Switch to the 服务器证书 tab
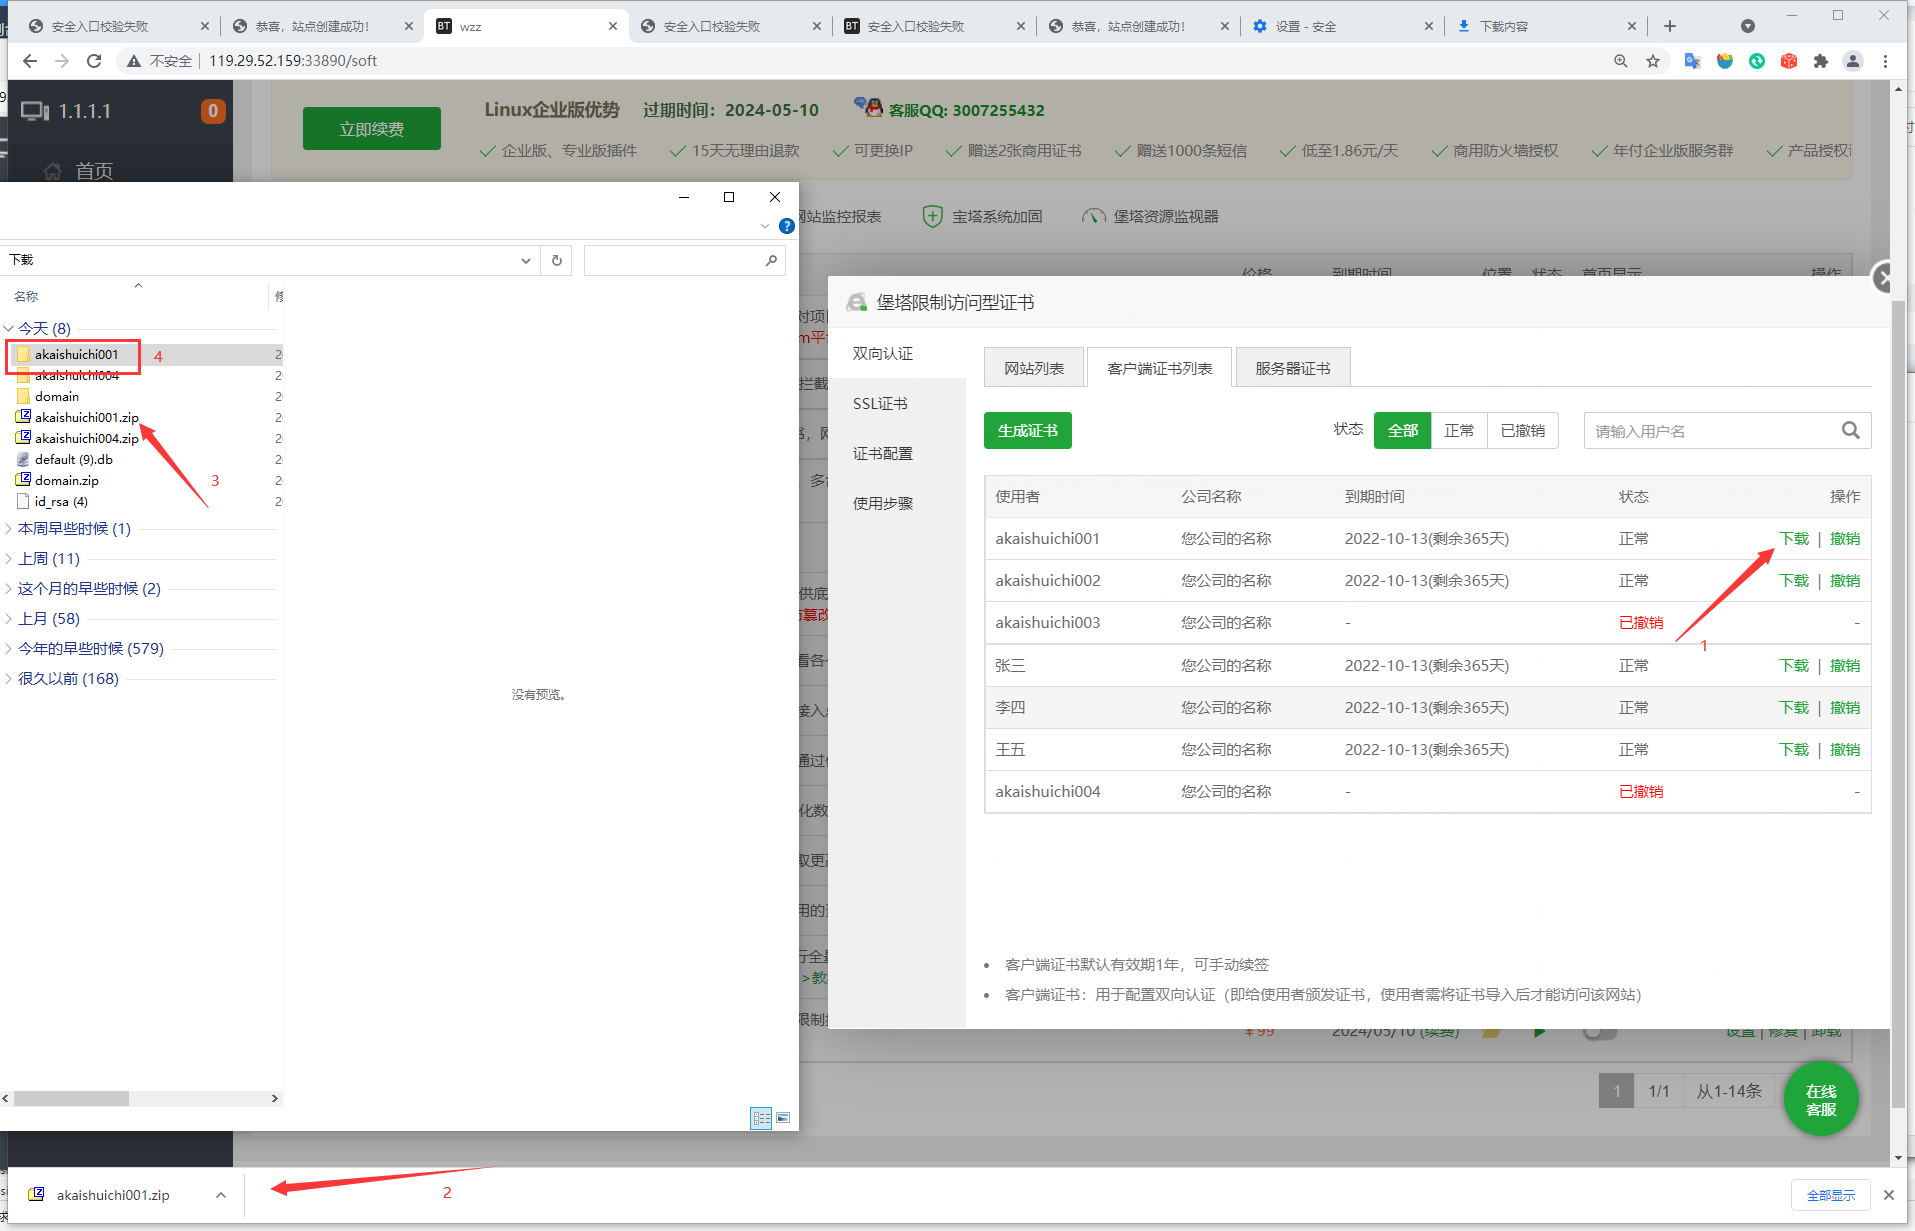The width and height of the screenshot is (1915, 1231). pos(1292,367)
